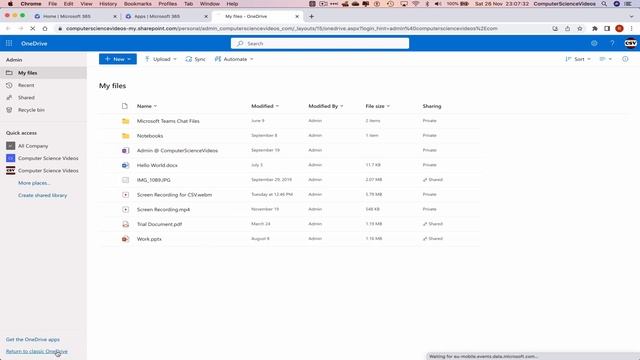Click the video icon beside Screen Recording.mp4

125,209
